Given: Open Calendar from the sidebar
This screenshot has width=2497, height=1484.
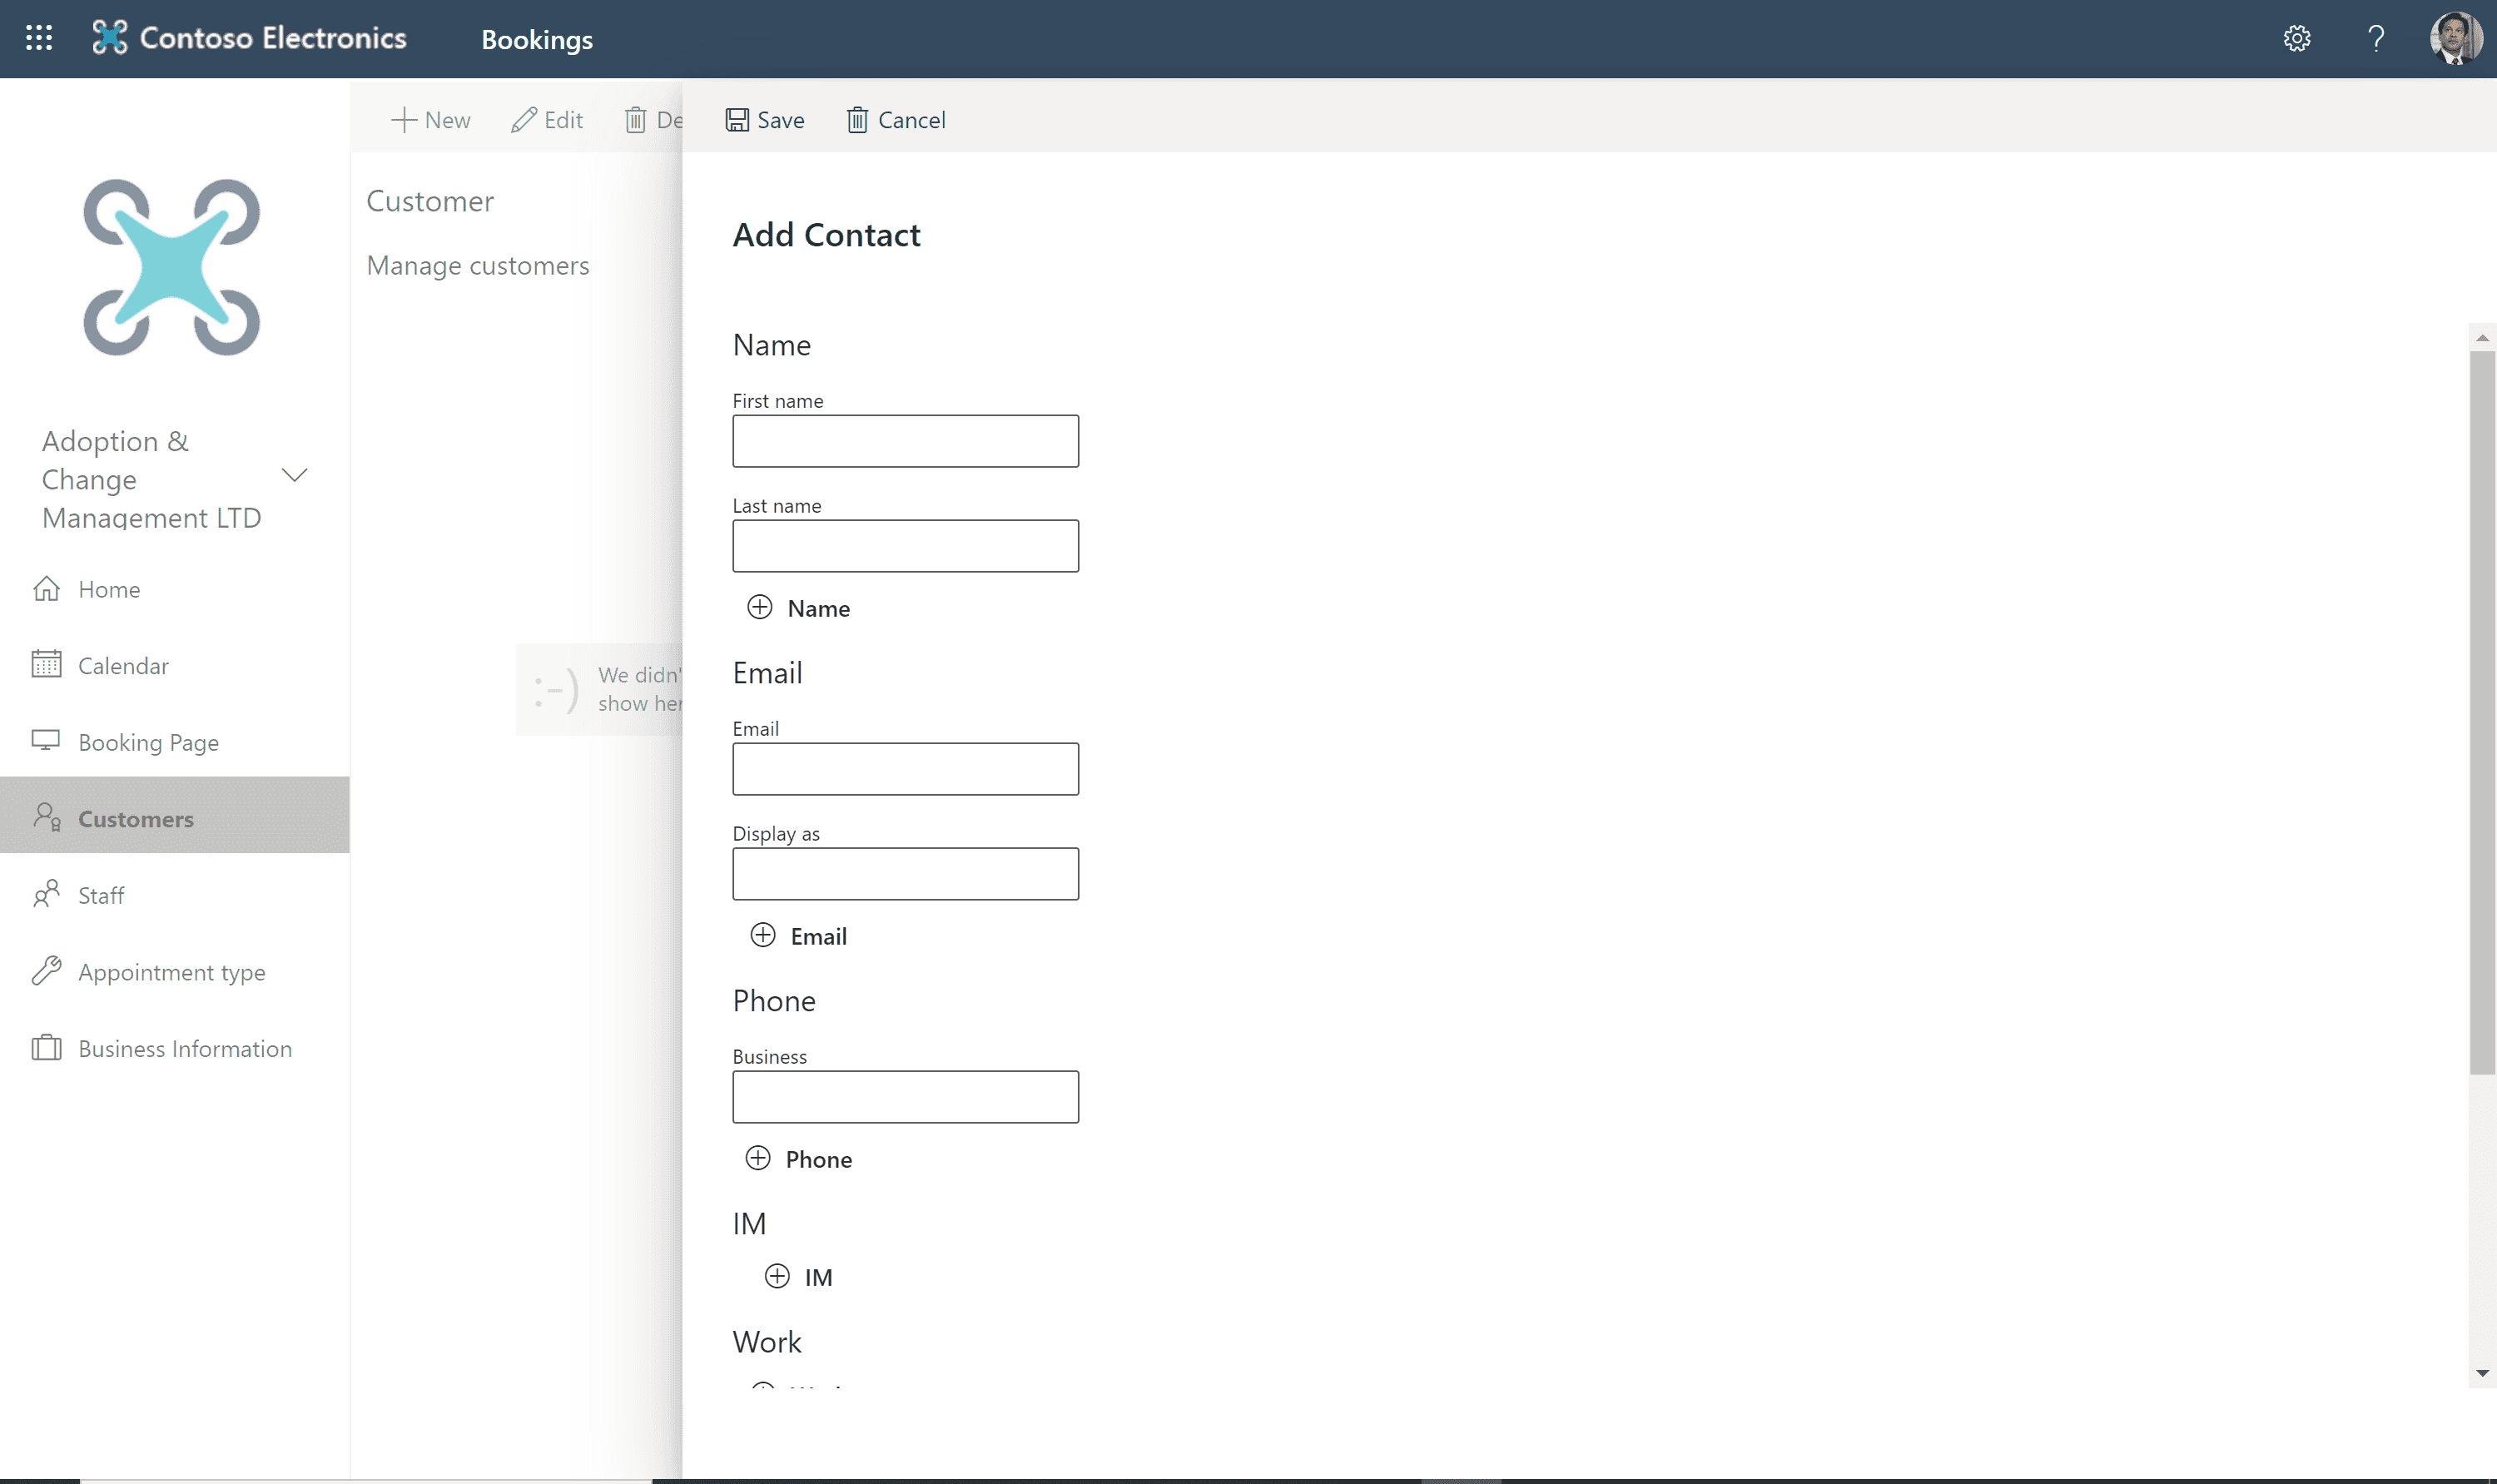Looking at the screenshot, I should click(x=175, y=665).
